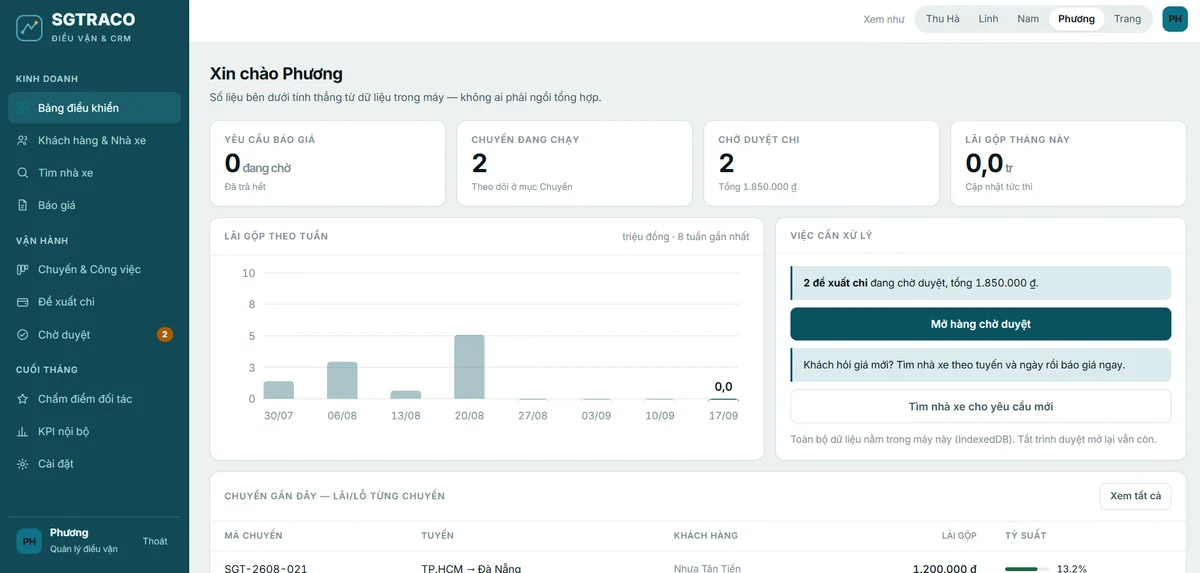1200x573 pixels.
Task: Open Đề xuất chi menu item
Action: (x=94, y=302)
